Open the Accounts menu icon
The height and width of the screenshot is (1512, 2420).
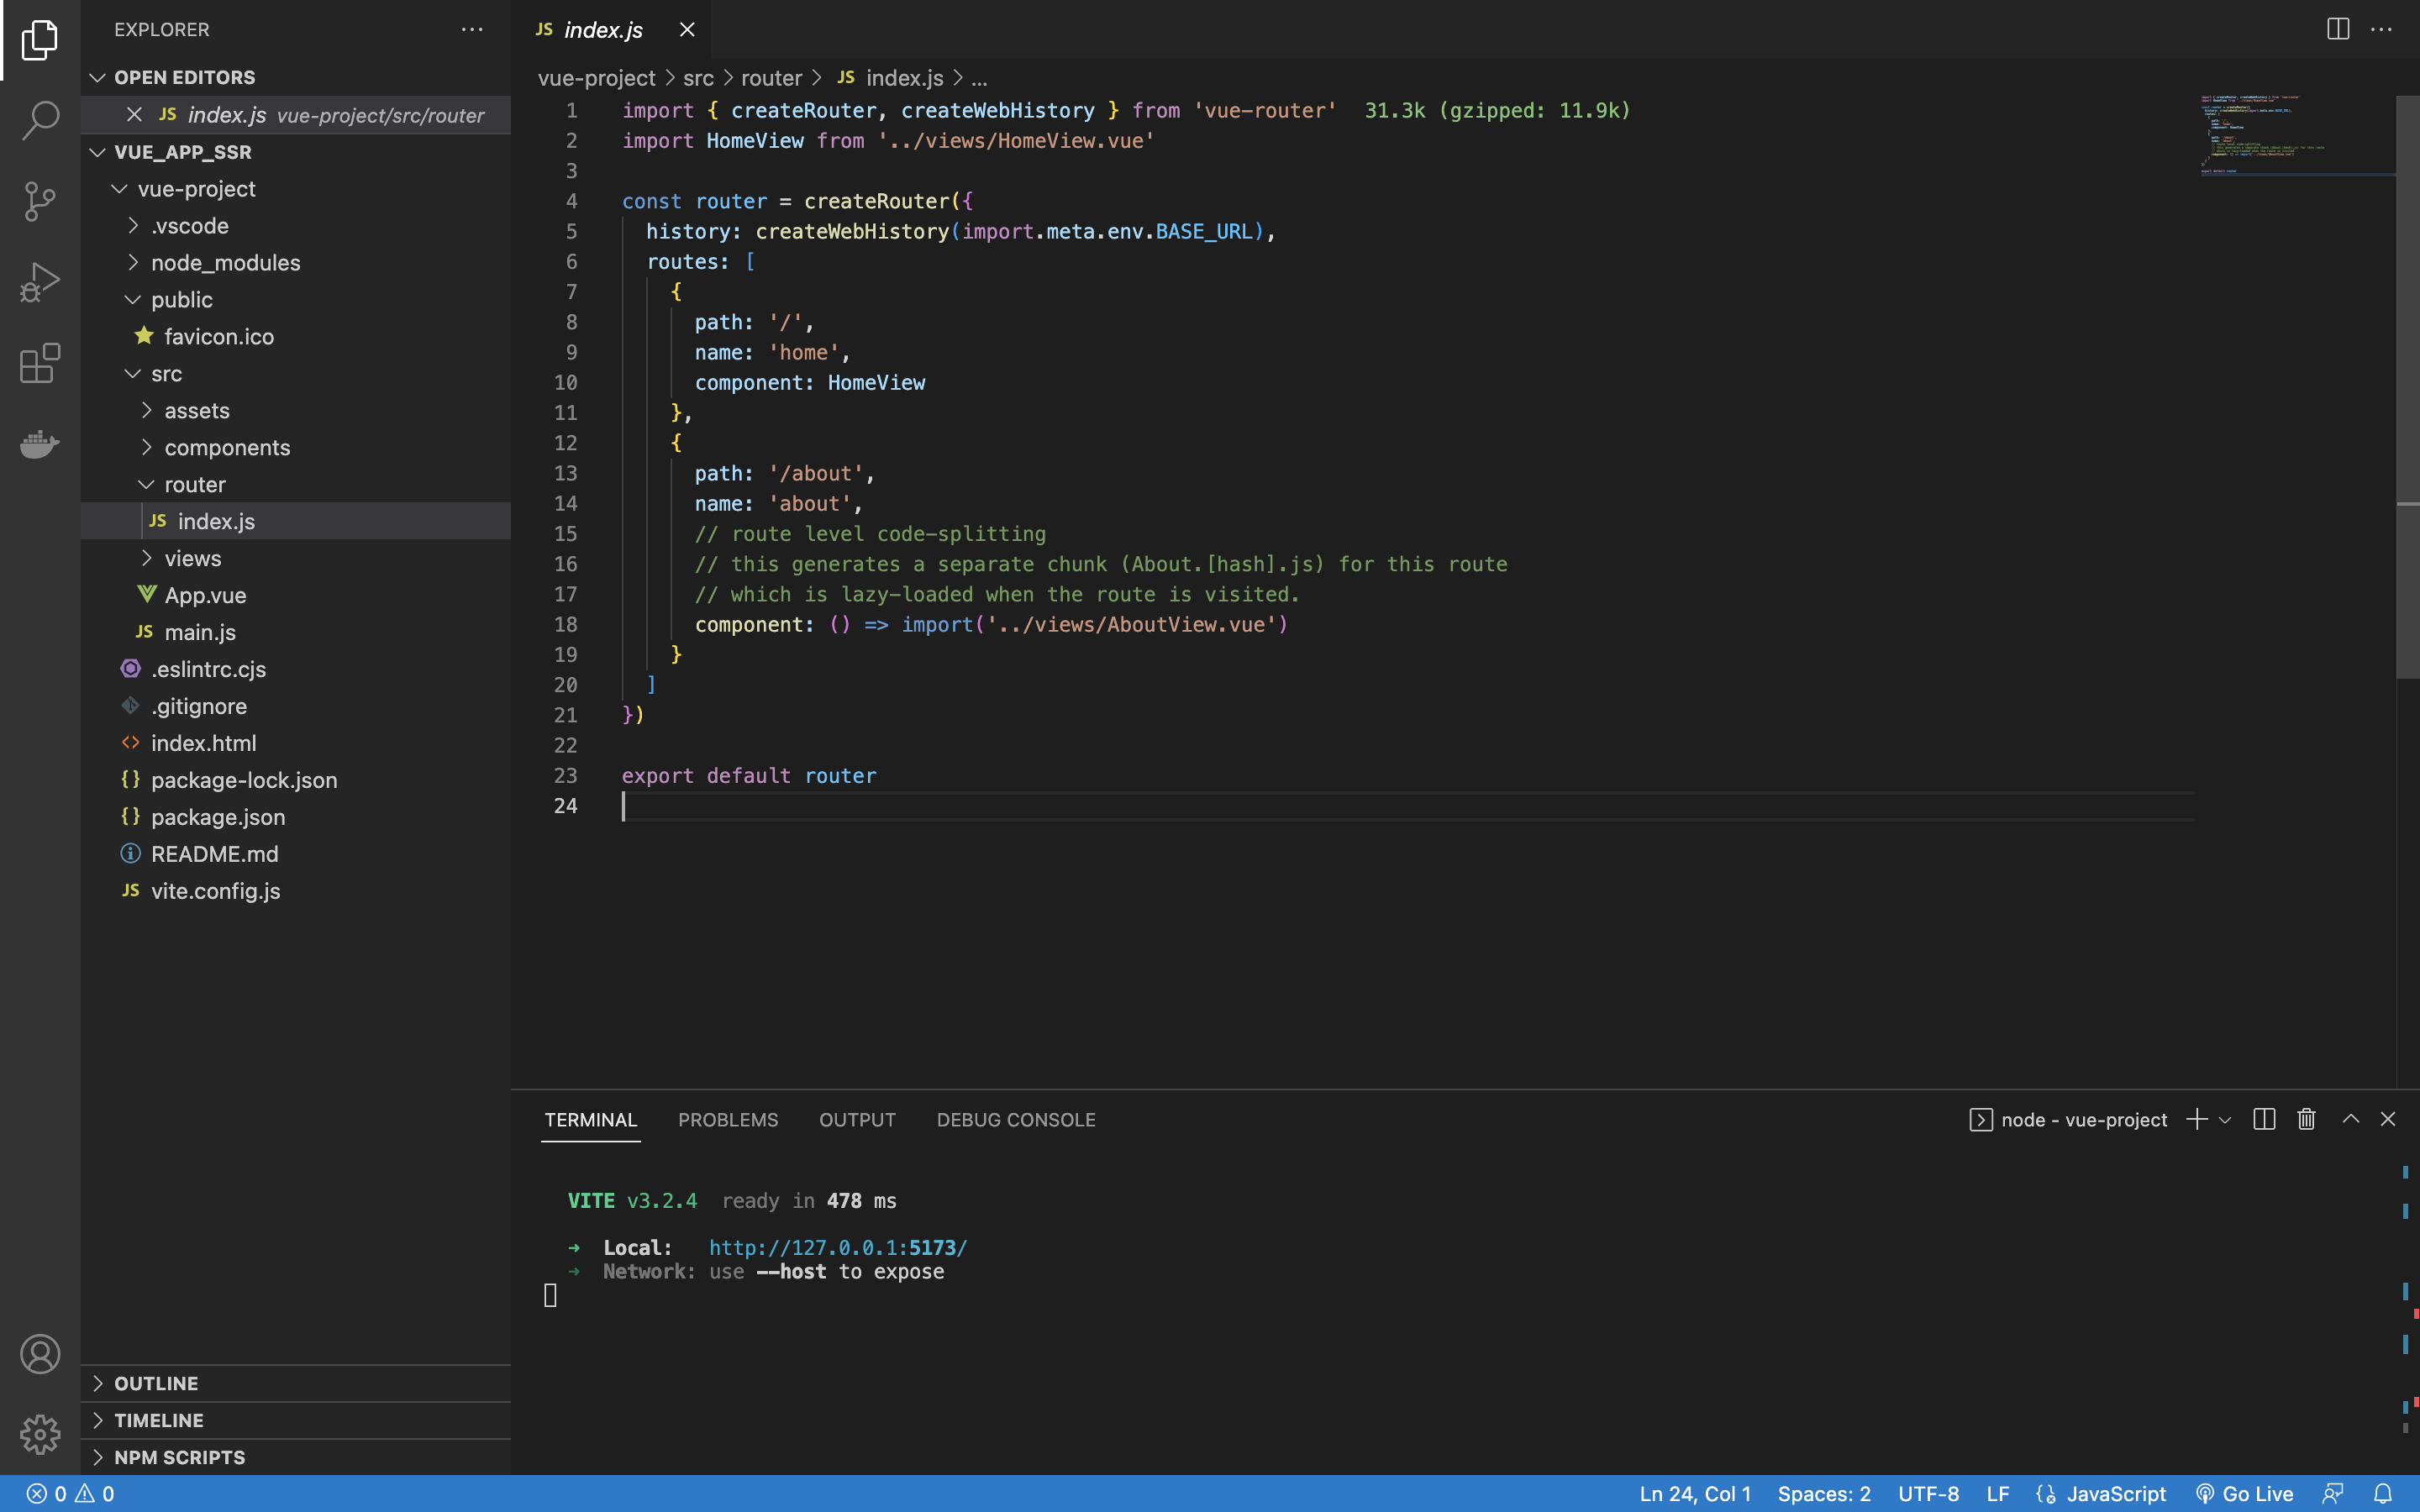tap(40, 1354)
